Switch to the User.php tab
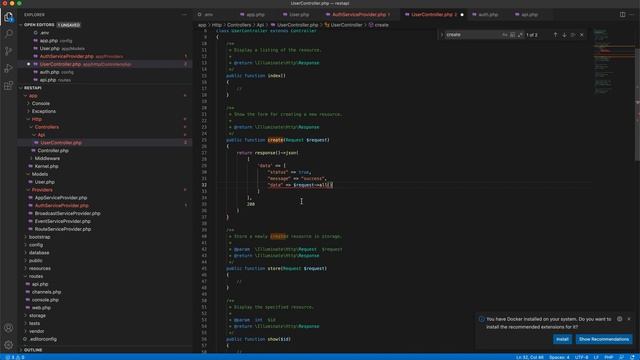This screenshot has width=640, height=360. (x=299, y=14)
